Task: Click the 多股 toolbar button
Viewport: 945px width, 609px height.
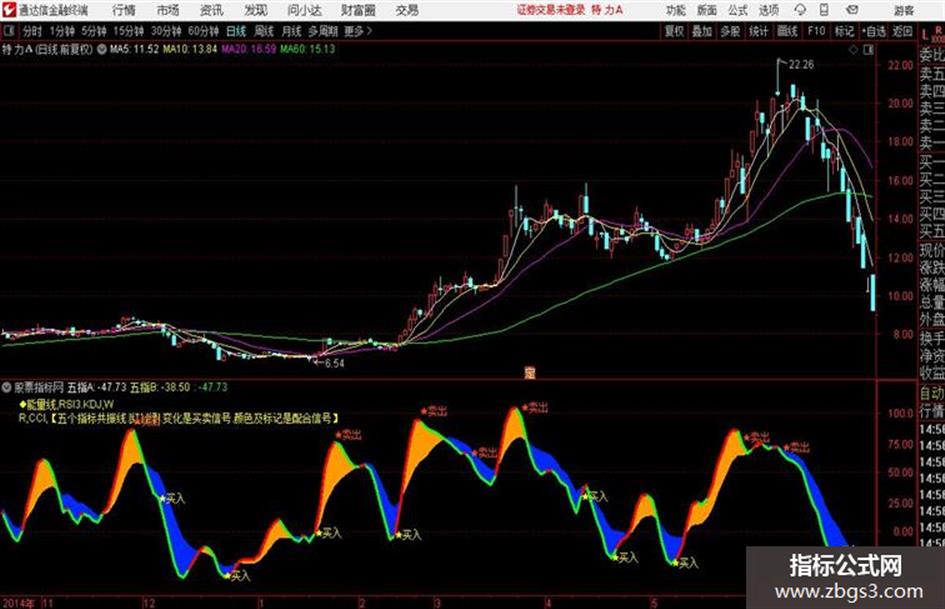Action: (730, 31)
